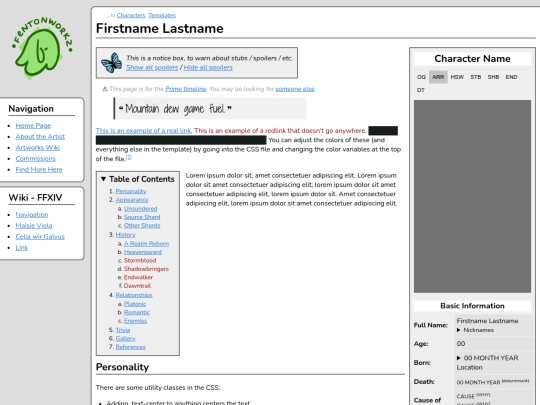Click the Shadowbringers redlink
540x405 pixels.
(146, 269)
